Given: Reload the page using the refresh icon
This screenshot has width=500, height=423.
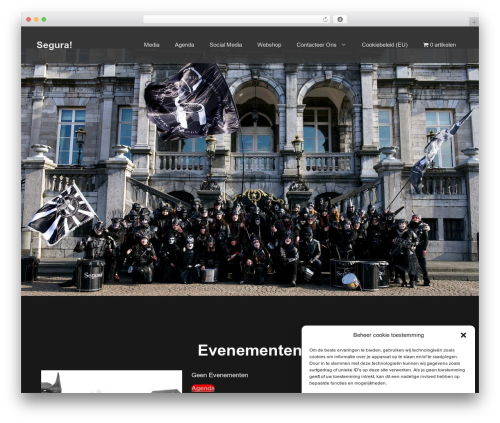Looking at the screenshot, I should 325,19.
